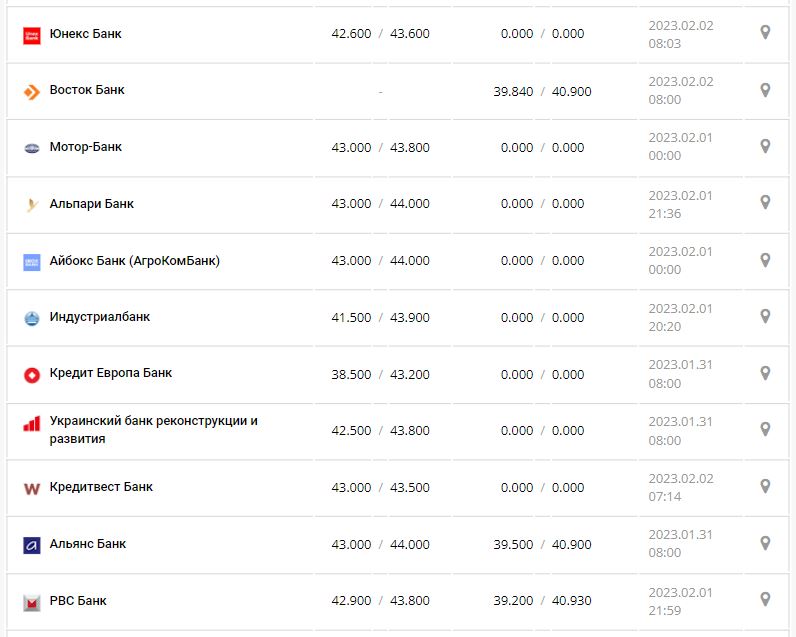Click the Альянс Банк logo icon
Image resolution: width=796 pixels, height=637 pixels.
click(31, 545)
